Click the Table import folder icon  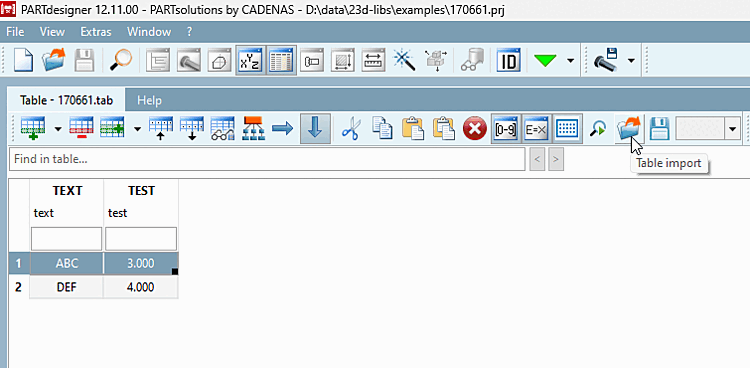coord(629,129)
